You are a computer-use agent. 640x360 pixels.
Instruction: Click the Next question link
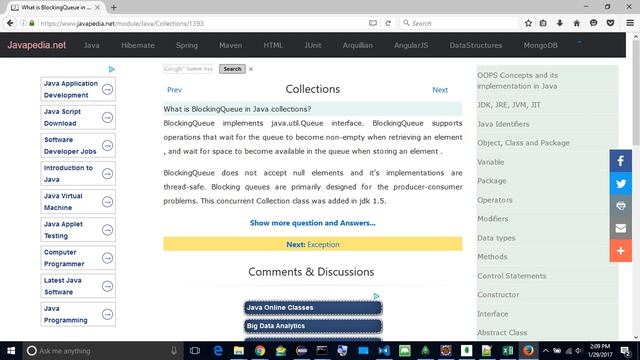click(x=440, y=90)
